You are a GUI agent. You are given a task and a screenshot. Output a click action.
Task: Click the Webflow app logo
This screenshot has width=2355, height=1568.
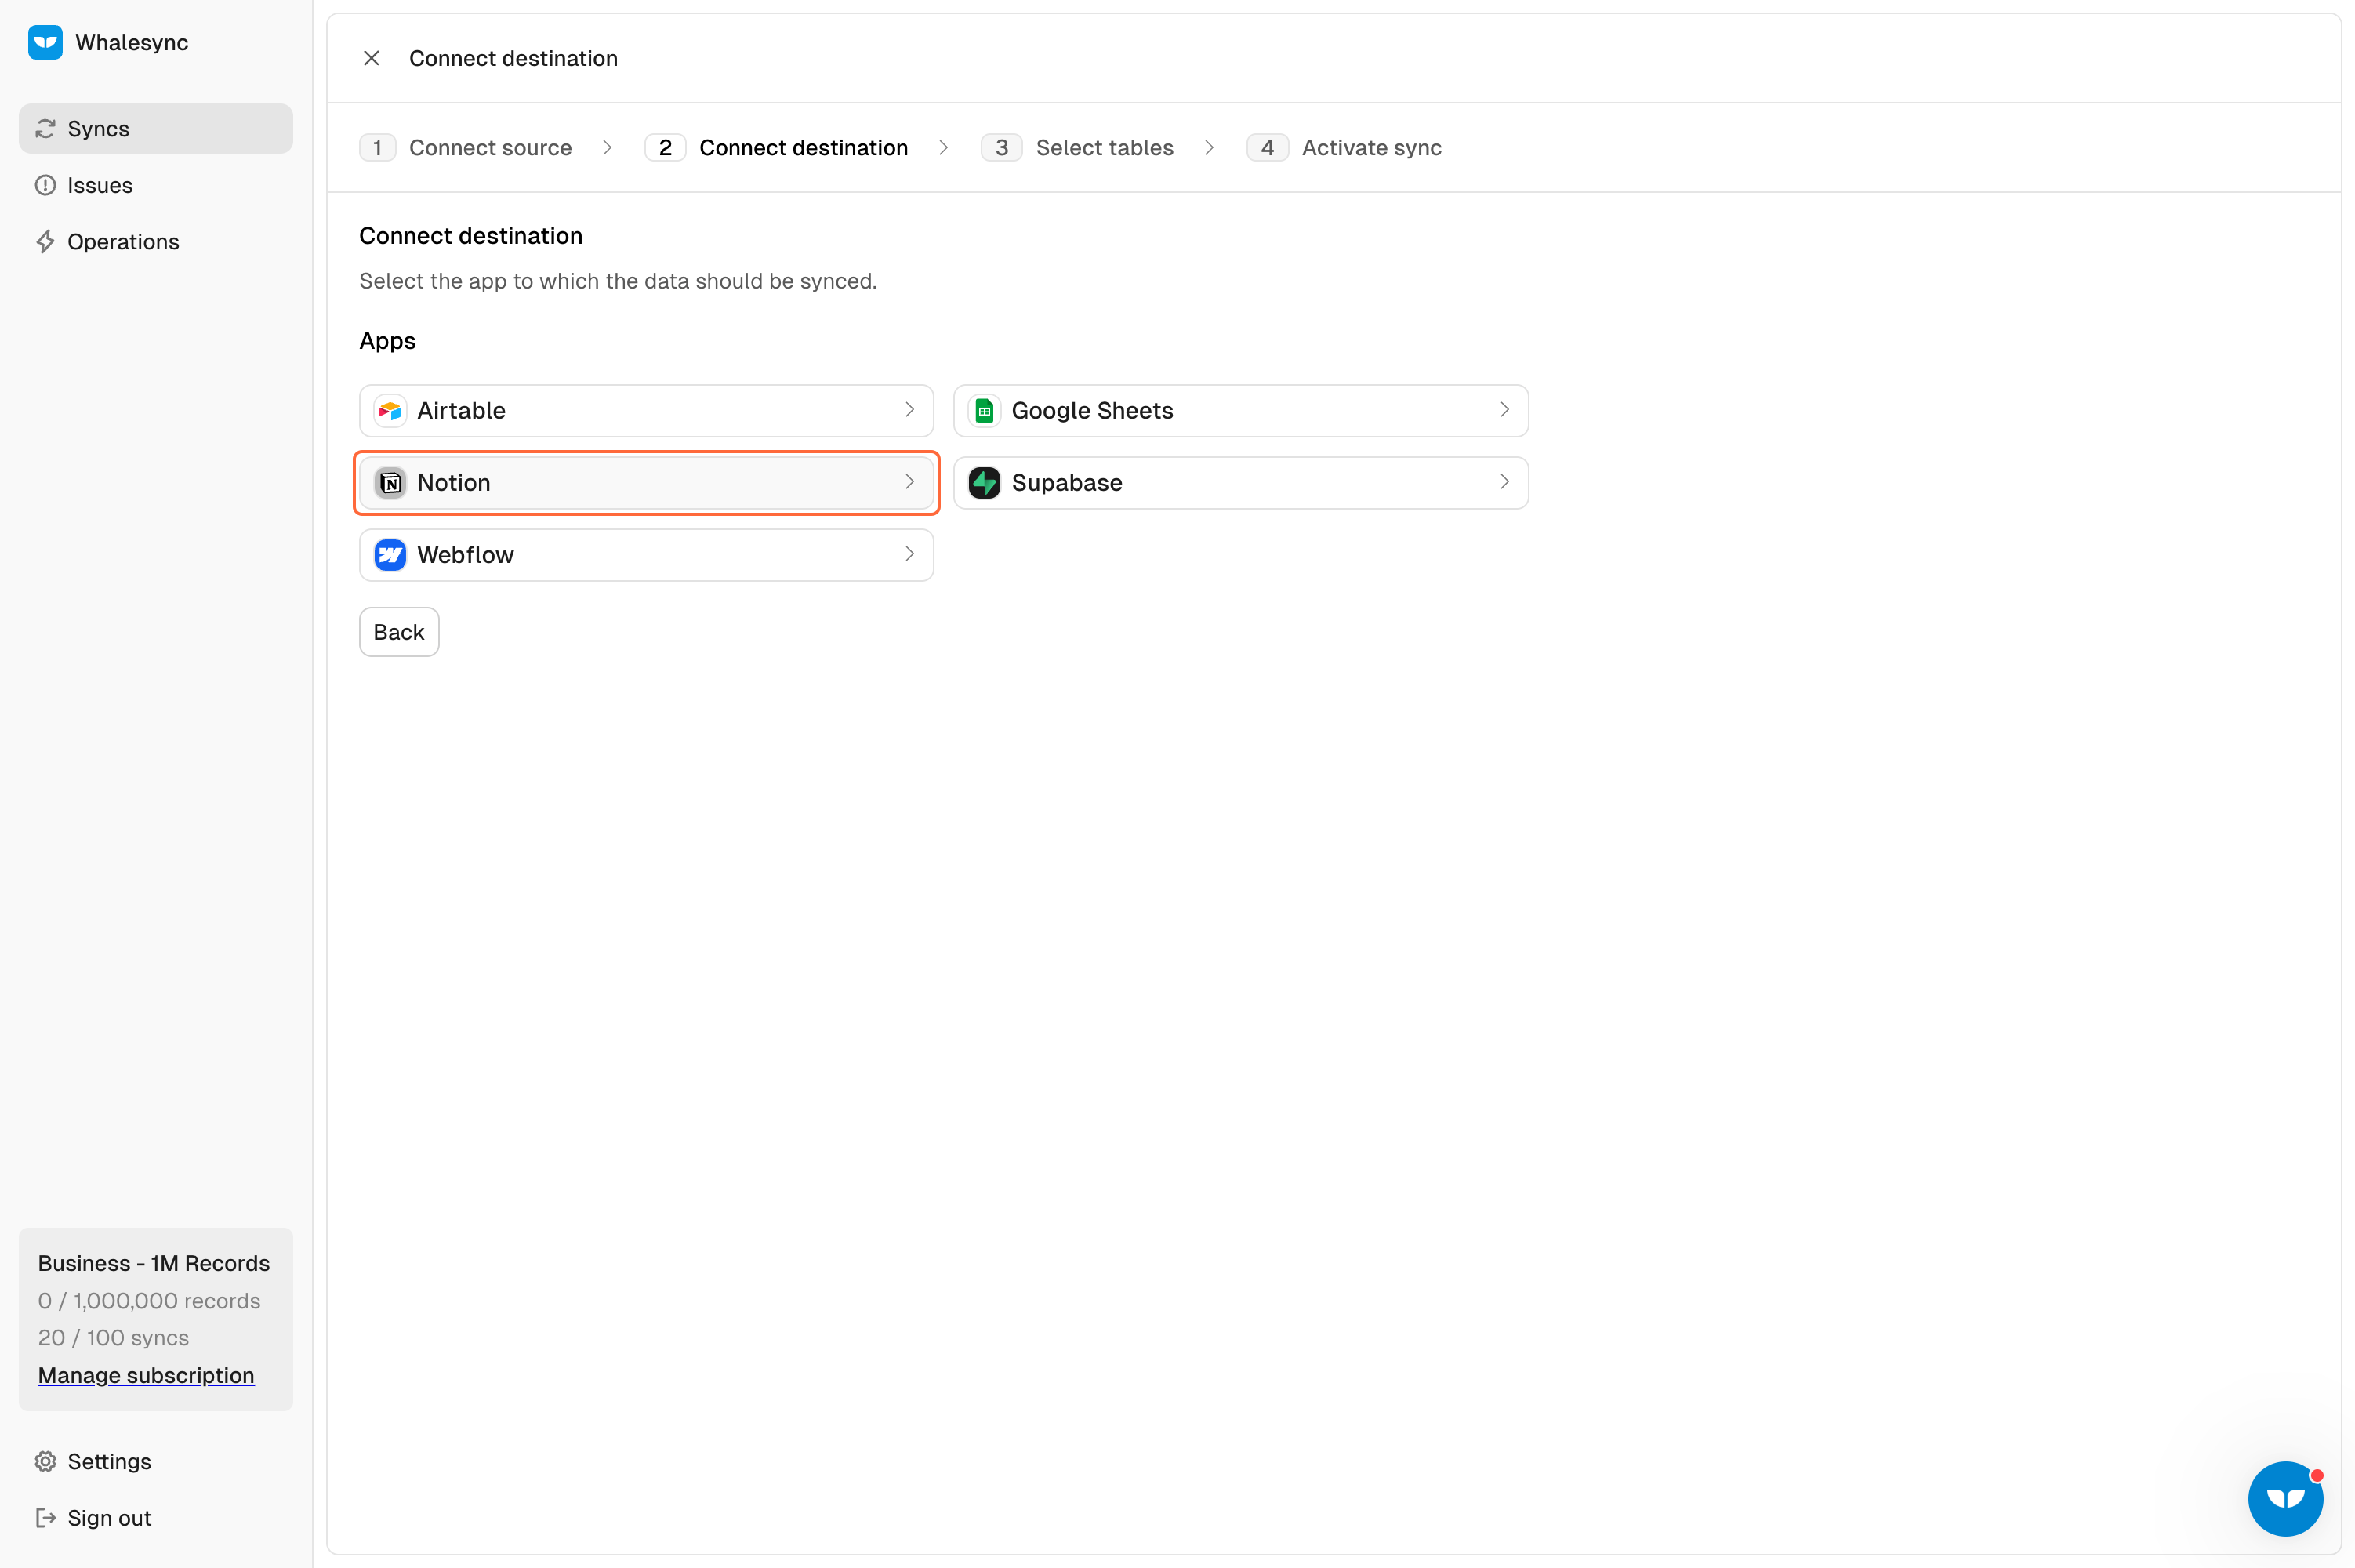click(x=390, y=555)
